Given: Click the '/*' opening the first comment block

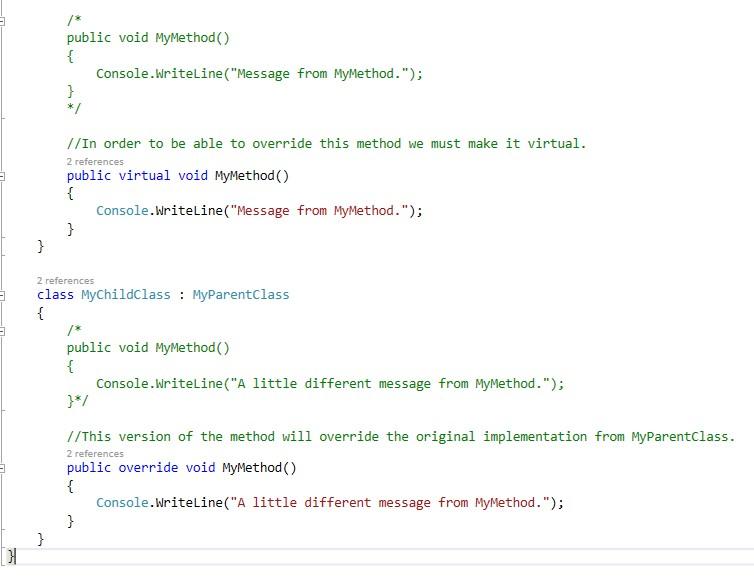Looking at the screenshot, I should pyautogui.click(x=75, y=20).
